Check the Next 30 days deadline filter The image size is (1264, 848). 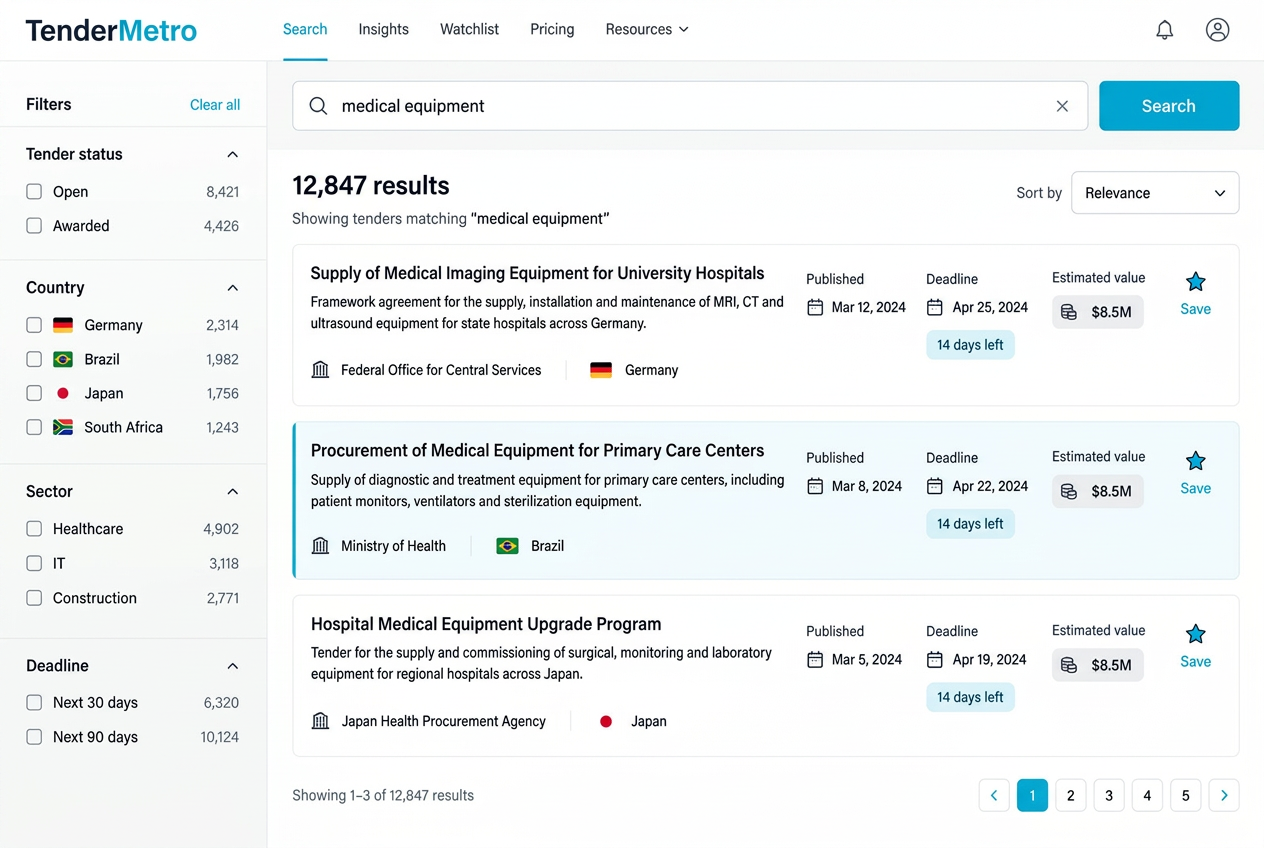(34, 703)
